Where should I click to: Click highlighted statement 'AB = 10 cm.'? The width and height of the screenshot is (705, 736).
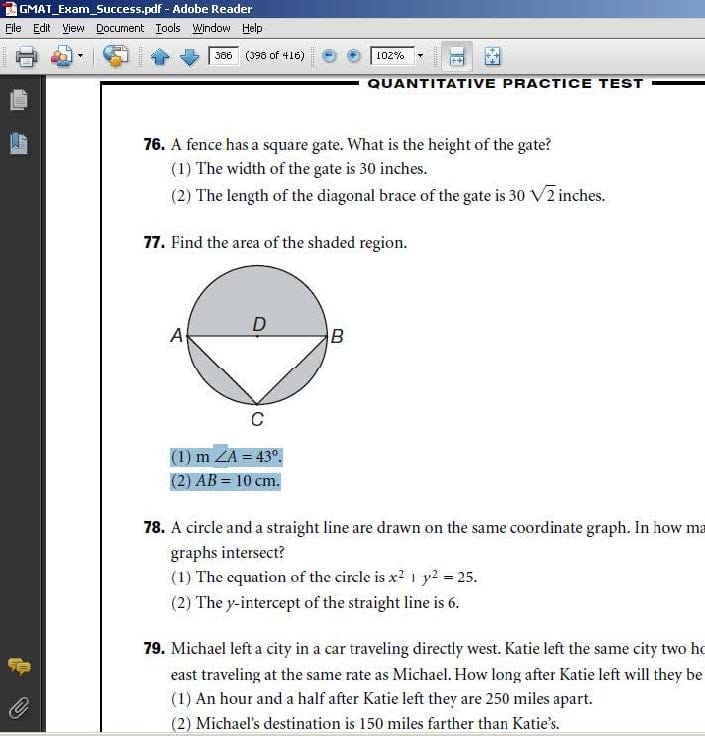[x=225, y=481]
